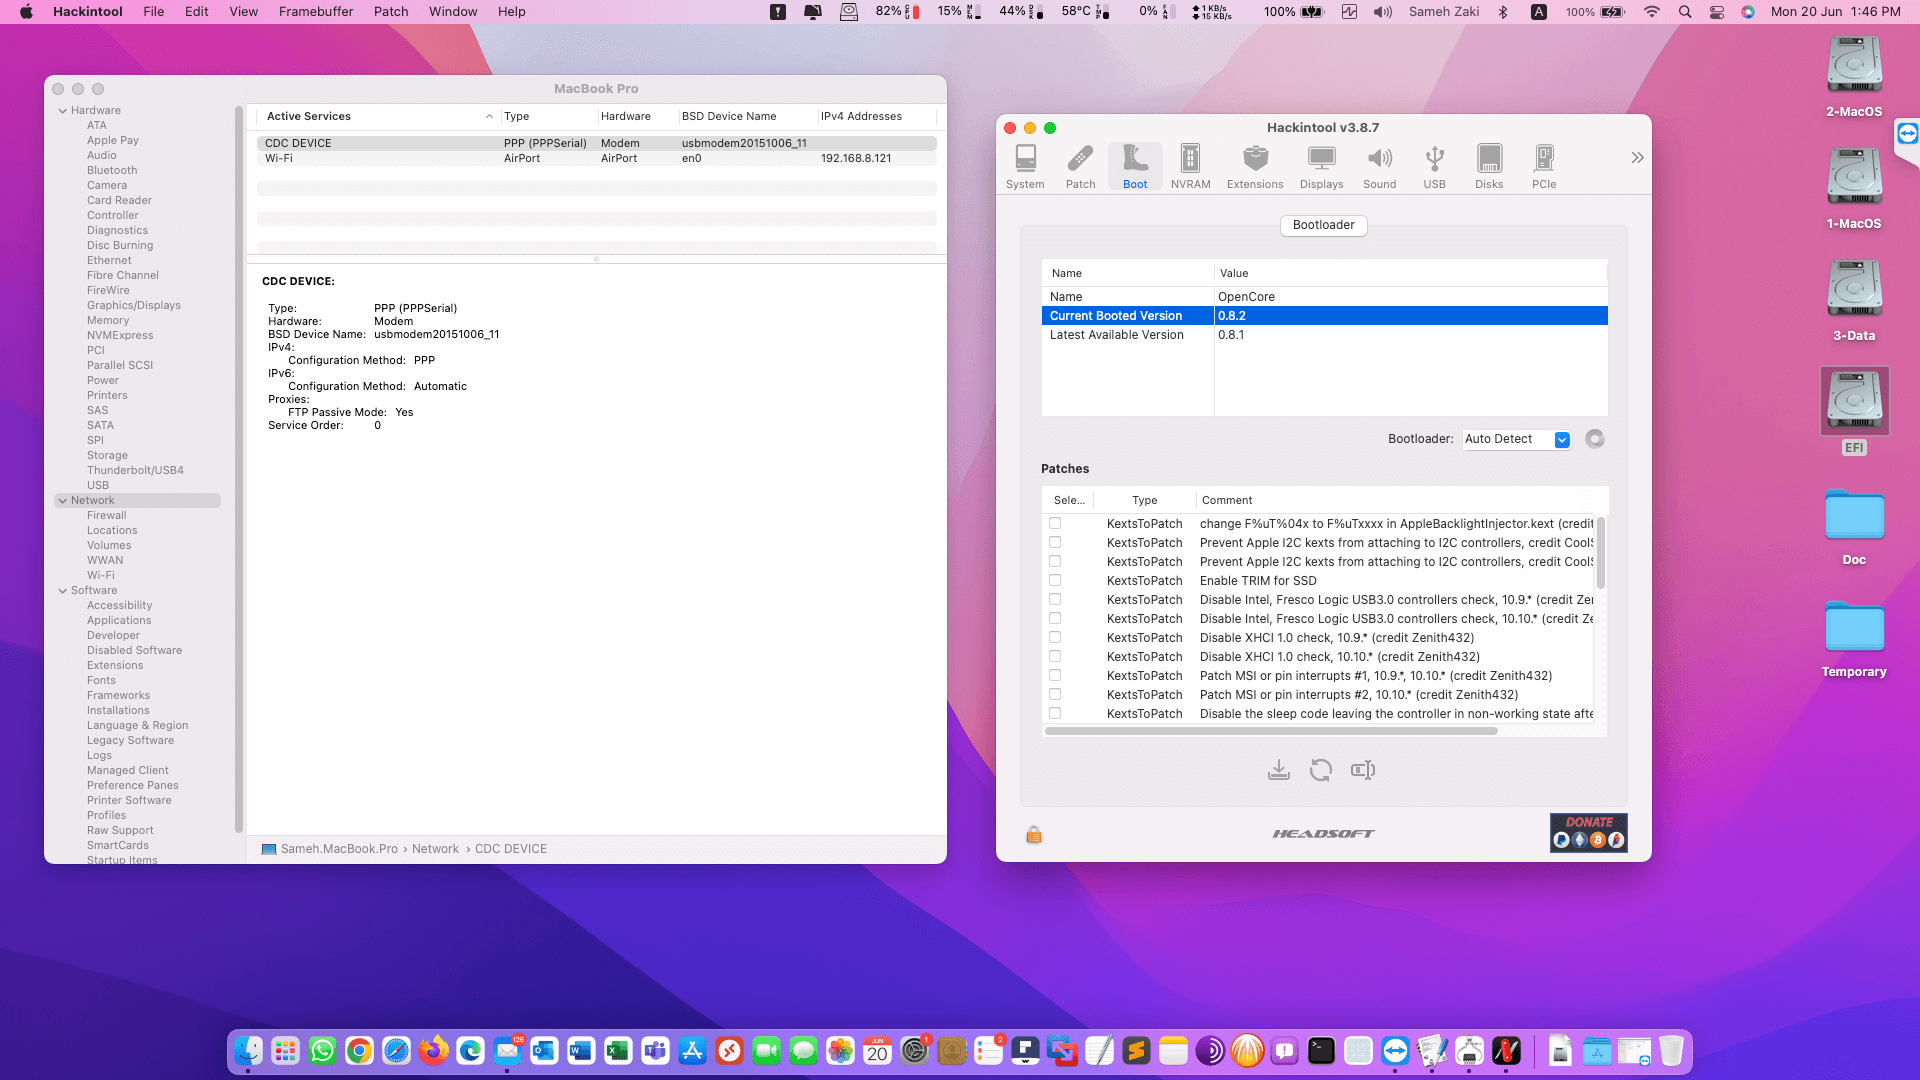Select Firewall in the sidebar

coord(107,516)
